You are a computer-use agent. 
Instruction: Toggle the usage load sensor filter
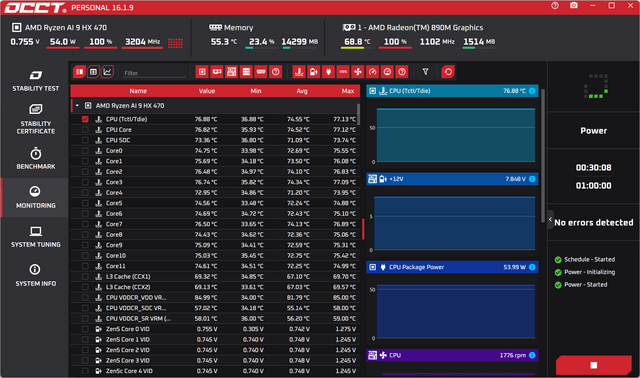pyautogui.click(x=387, y=72)
